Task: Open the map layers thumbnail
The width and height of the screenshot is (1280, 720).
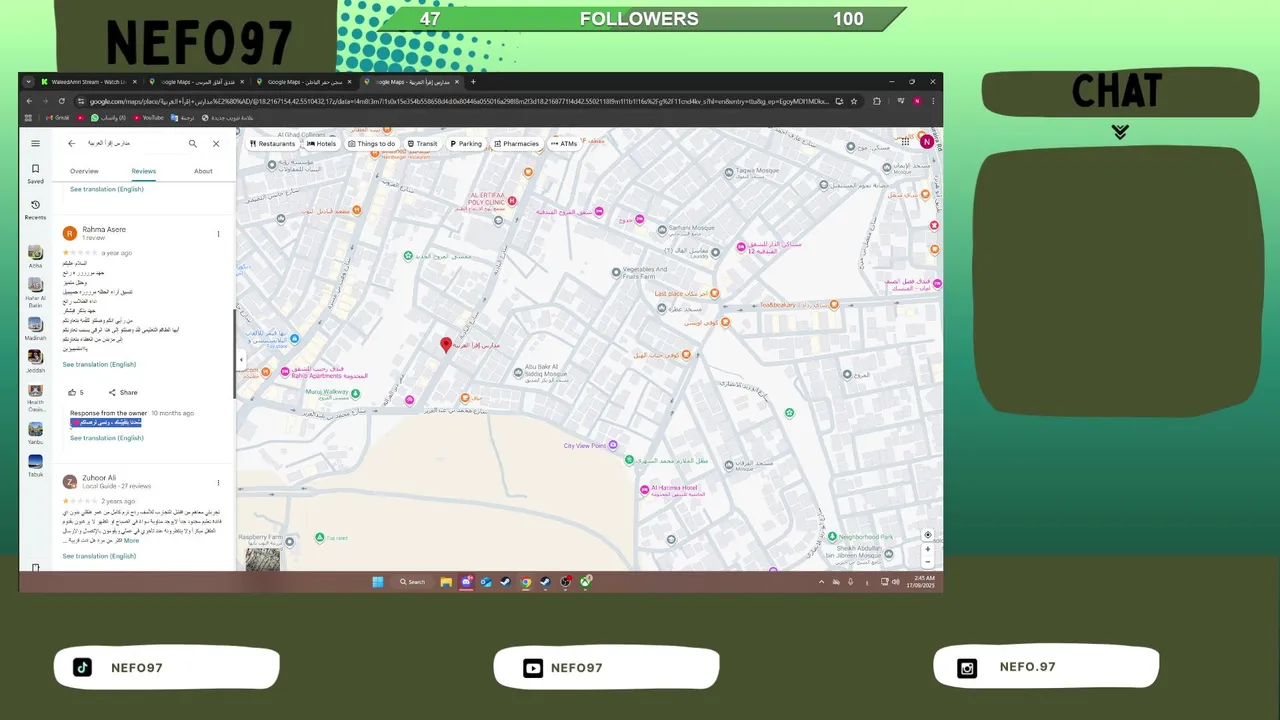Action: pyautogui.click(x=263, y=559)
